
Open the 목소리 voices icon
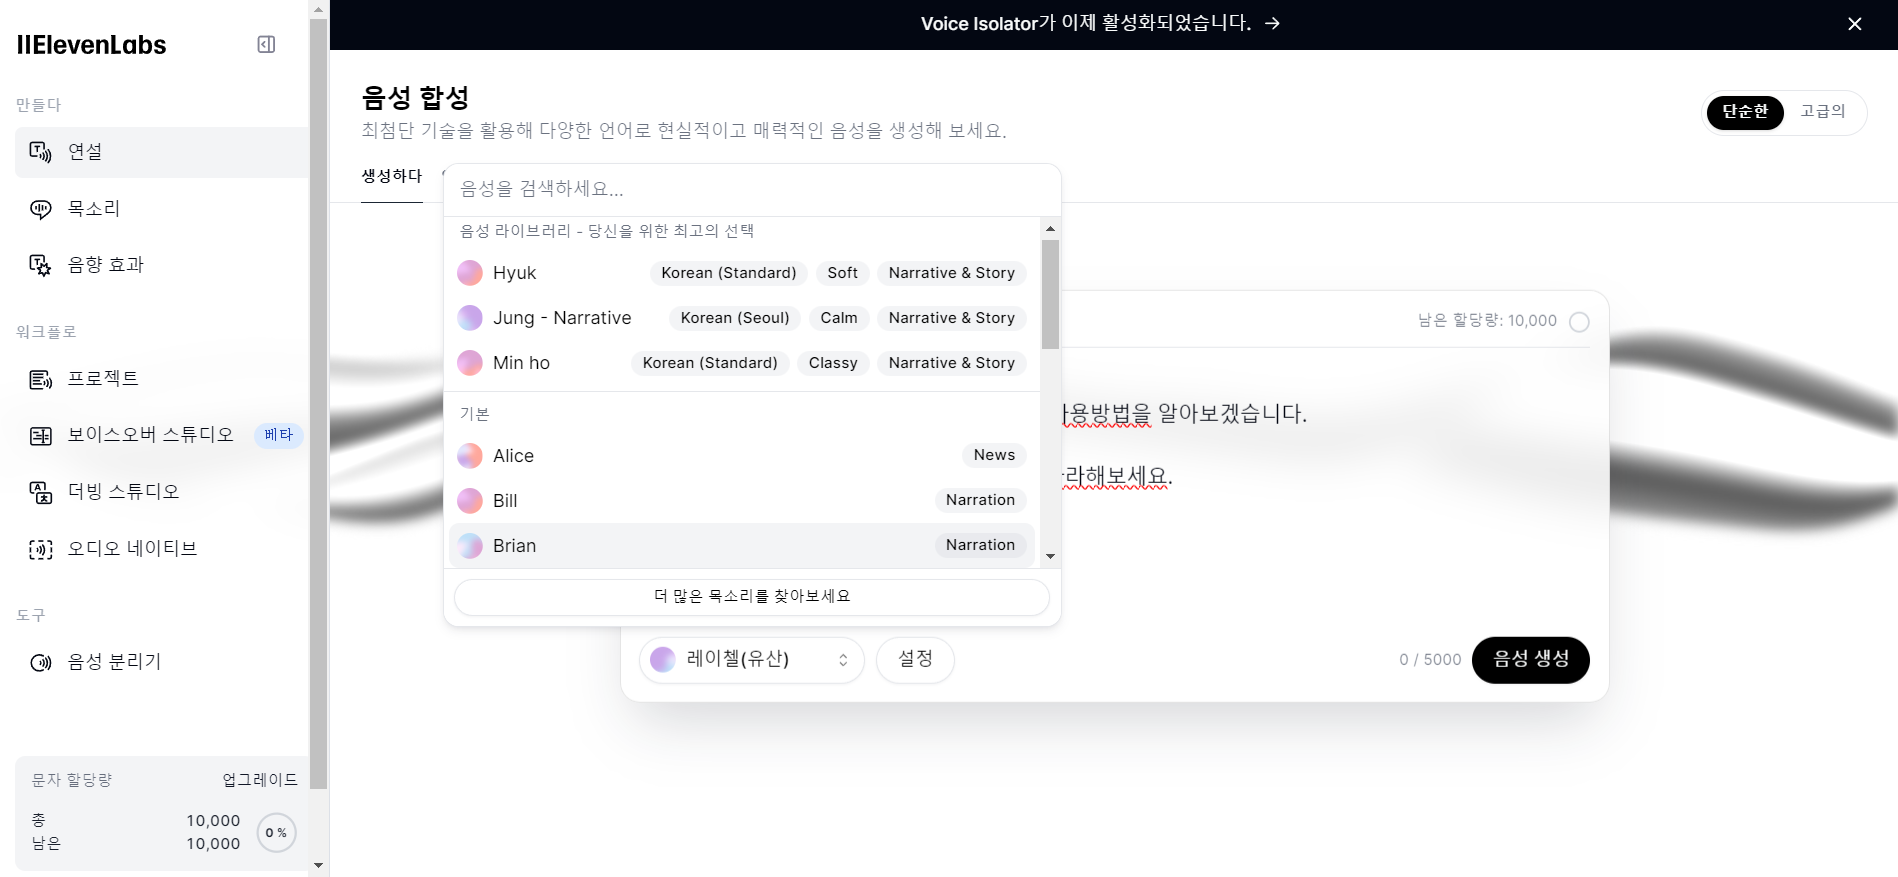(40, 209)
